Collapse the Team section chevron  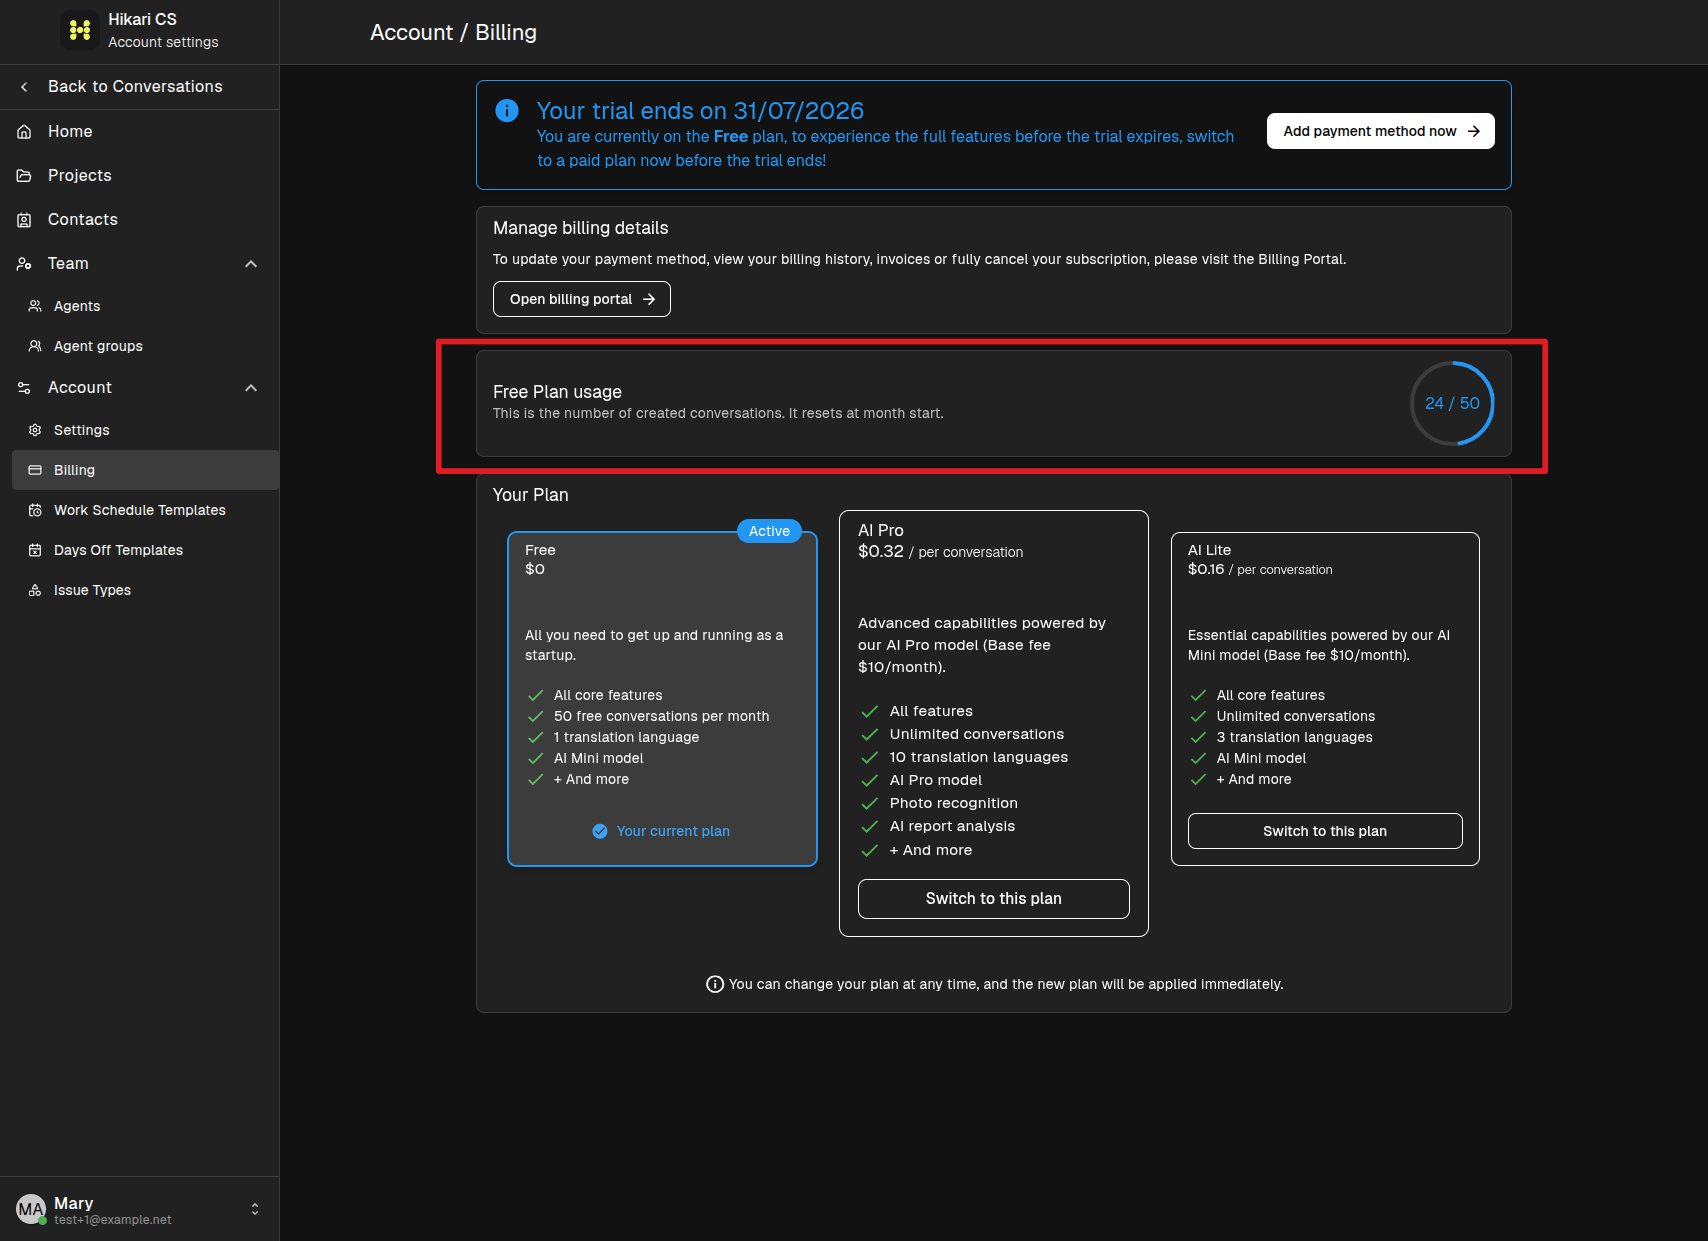[x=251, y=264]
